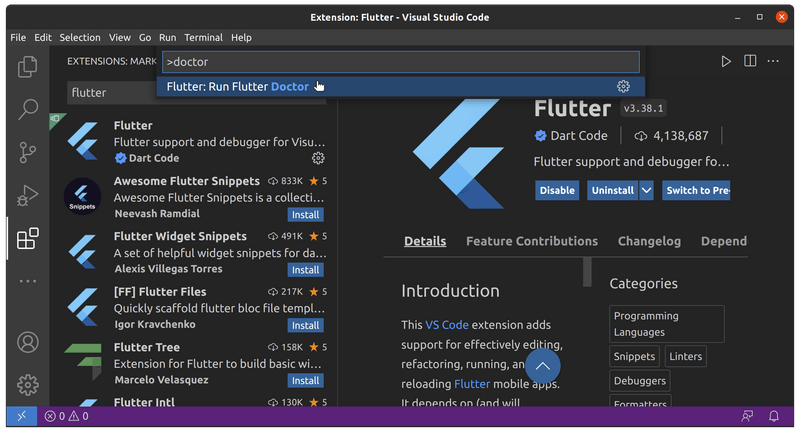Viewport: 800px width, 433px height.
Task: Disable the Flutter extension
Action: (557, 190)
